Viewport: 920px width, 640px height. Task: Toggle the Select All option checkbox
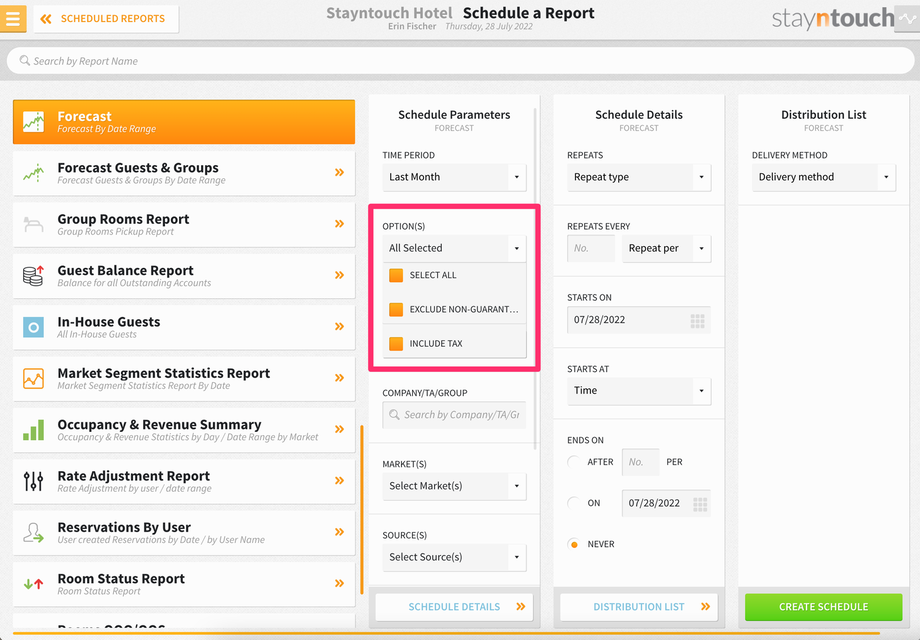tap(396, 275)
